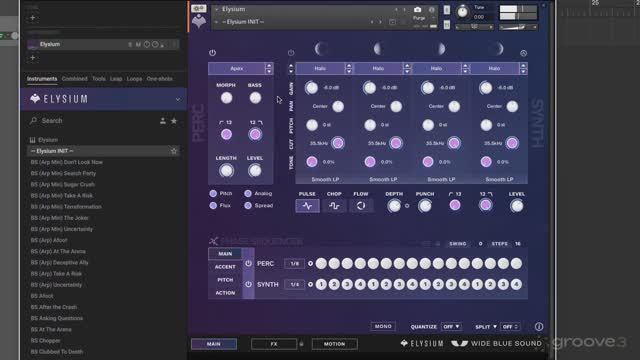Toggle the SYNTH sequencer row power

pos(248,284)
